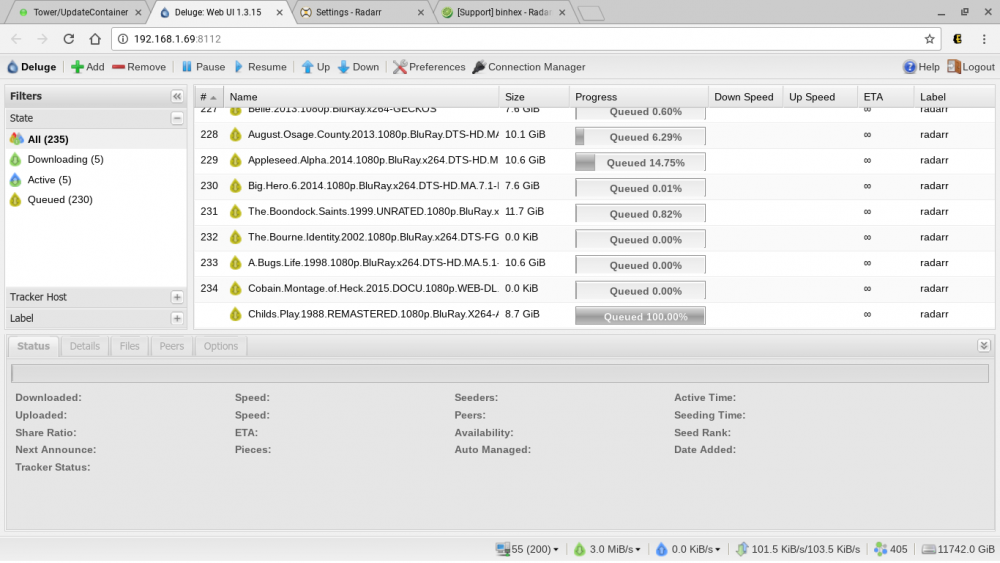Open upload speed limit dropdown 0.0 KiB/s
This screenshot has width=1000, height=563.
(x=688, y=550)
